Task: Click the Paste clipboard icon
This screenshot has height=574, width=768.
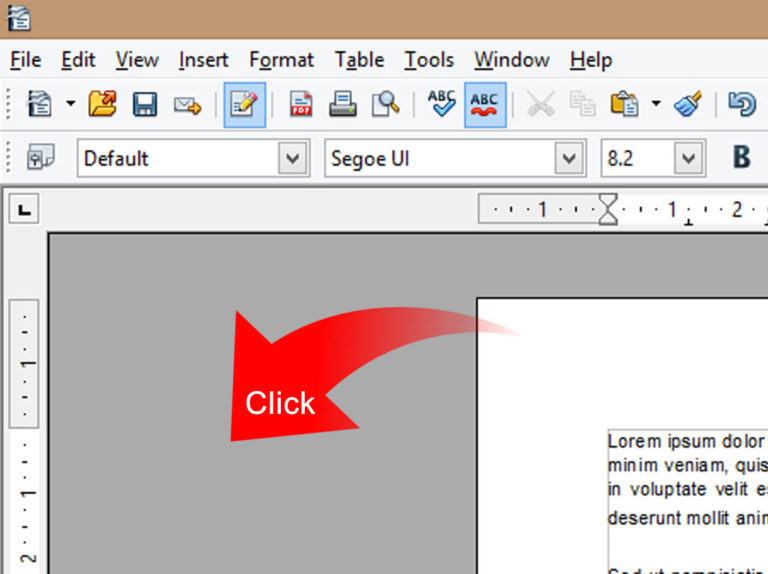Action: tap(624, 104)
